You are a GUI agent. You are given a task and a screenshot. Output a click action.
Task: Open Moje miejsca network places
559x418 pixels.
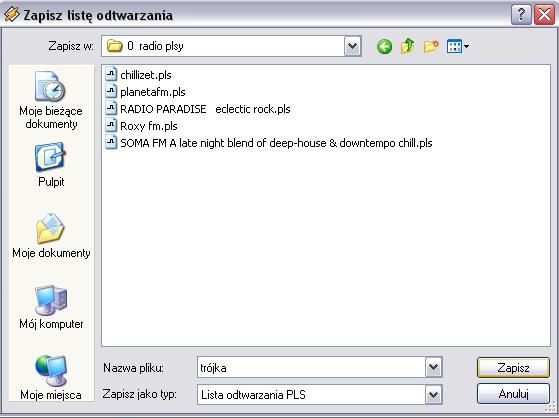[x=51, y=378]
